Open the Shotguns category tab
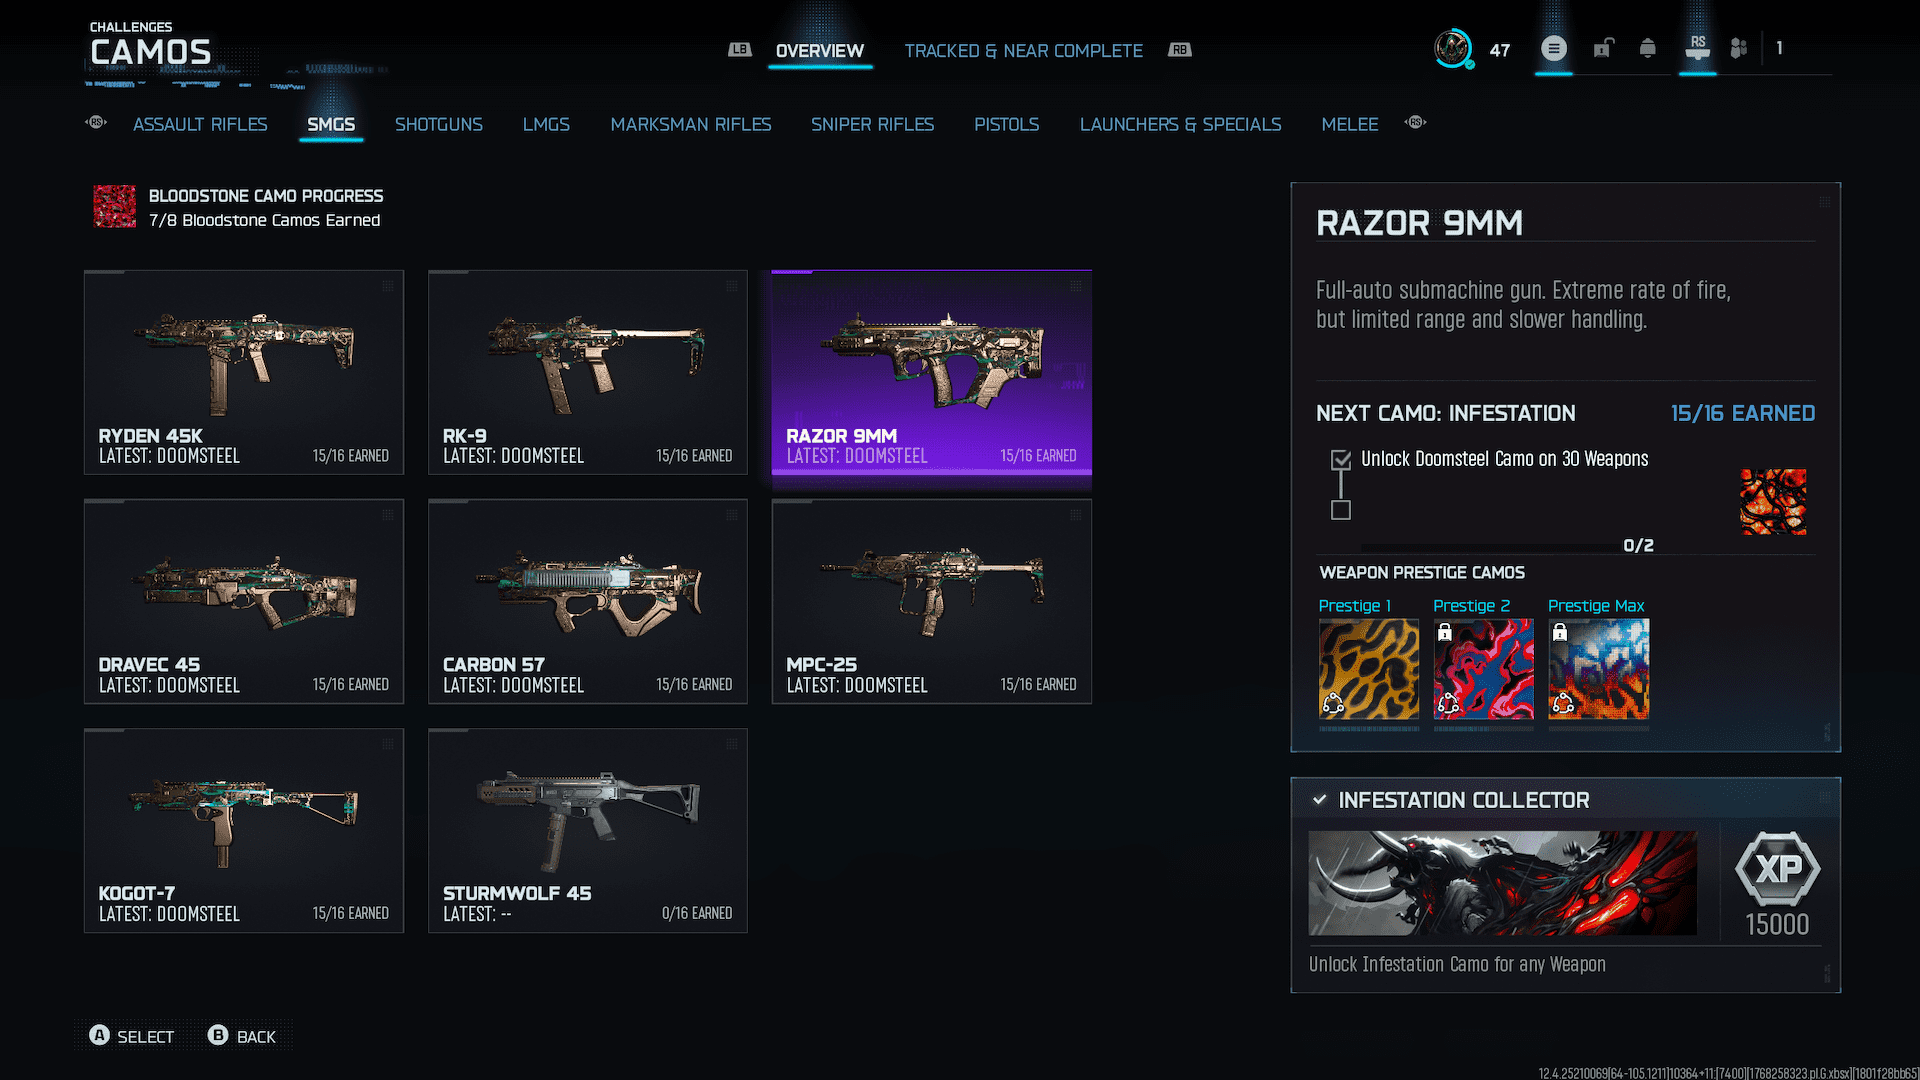Image resolution: width=1920 pixels, height=1080 pixels. tap(438, 124)
